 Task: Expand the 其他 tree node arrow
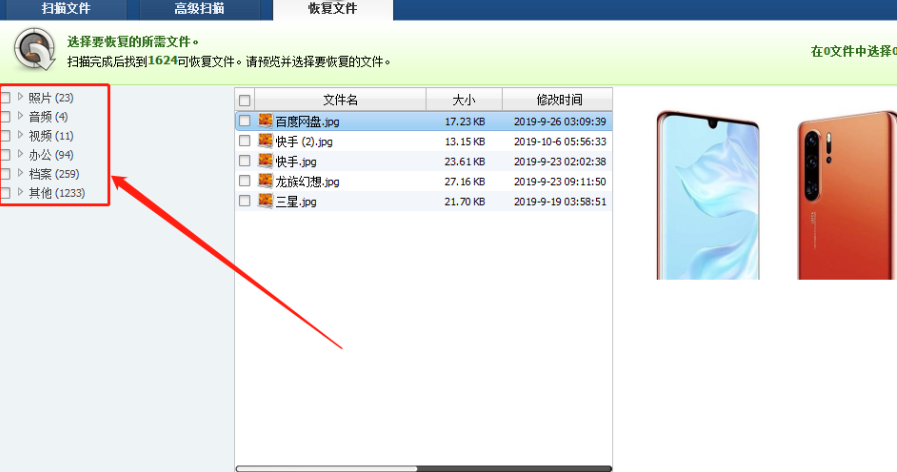tap(21, 192)
